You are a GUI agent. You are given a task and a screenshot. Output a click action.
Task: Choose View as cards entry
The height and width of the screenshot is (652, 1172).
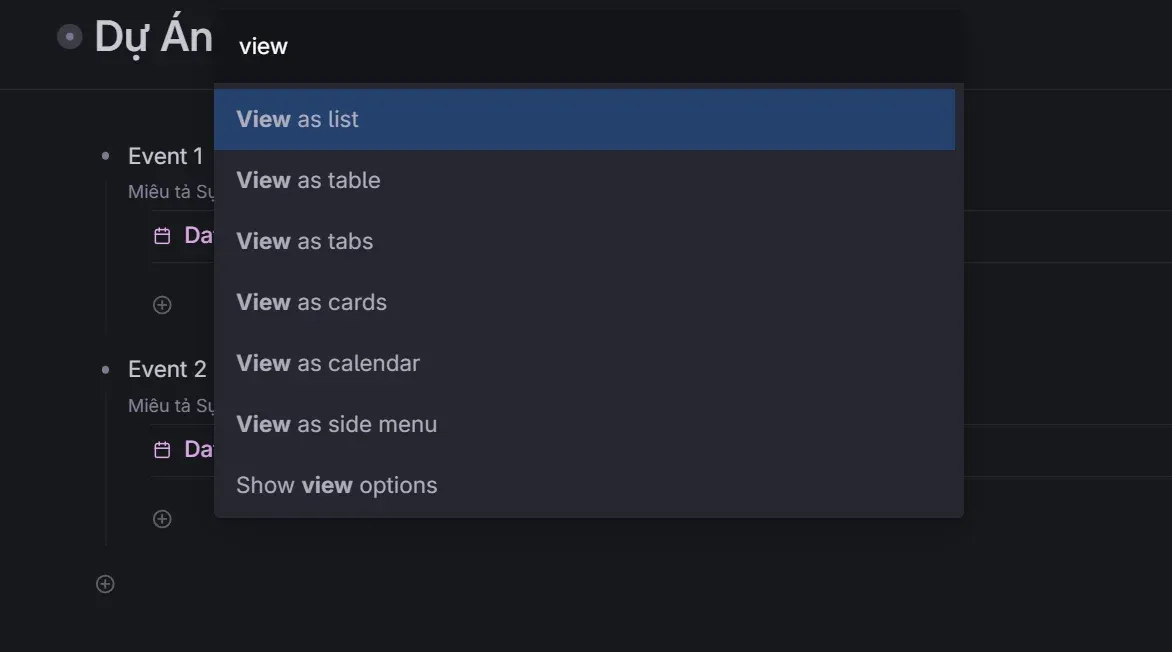pyautogui.click(x=585, y=302)
